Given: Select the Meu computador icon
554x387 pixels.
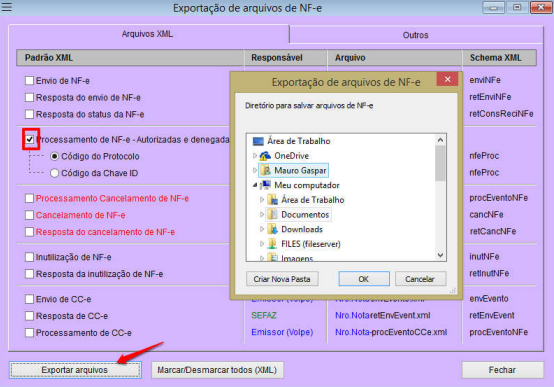Looking at the screenshot, I should (265, 185).
